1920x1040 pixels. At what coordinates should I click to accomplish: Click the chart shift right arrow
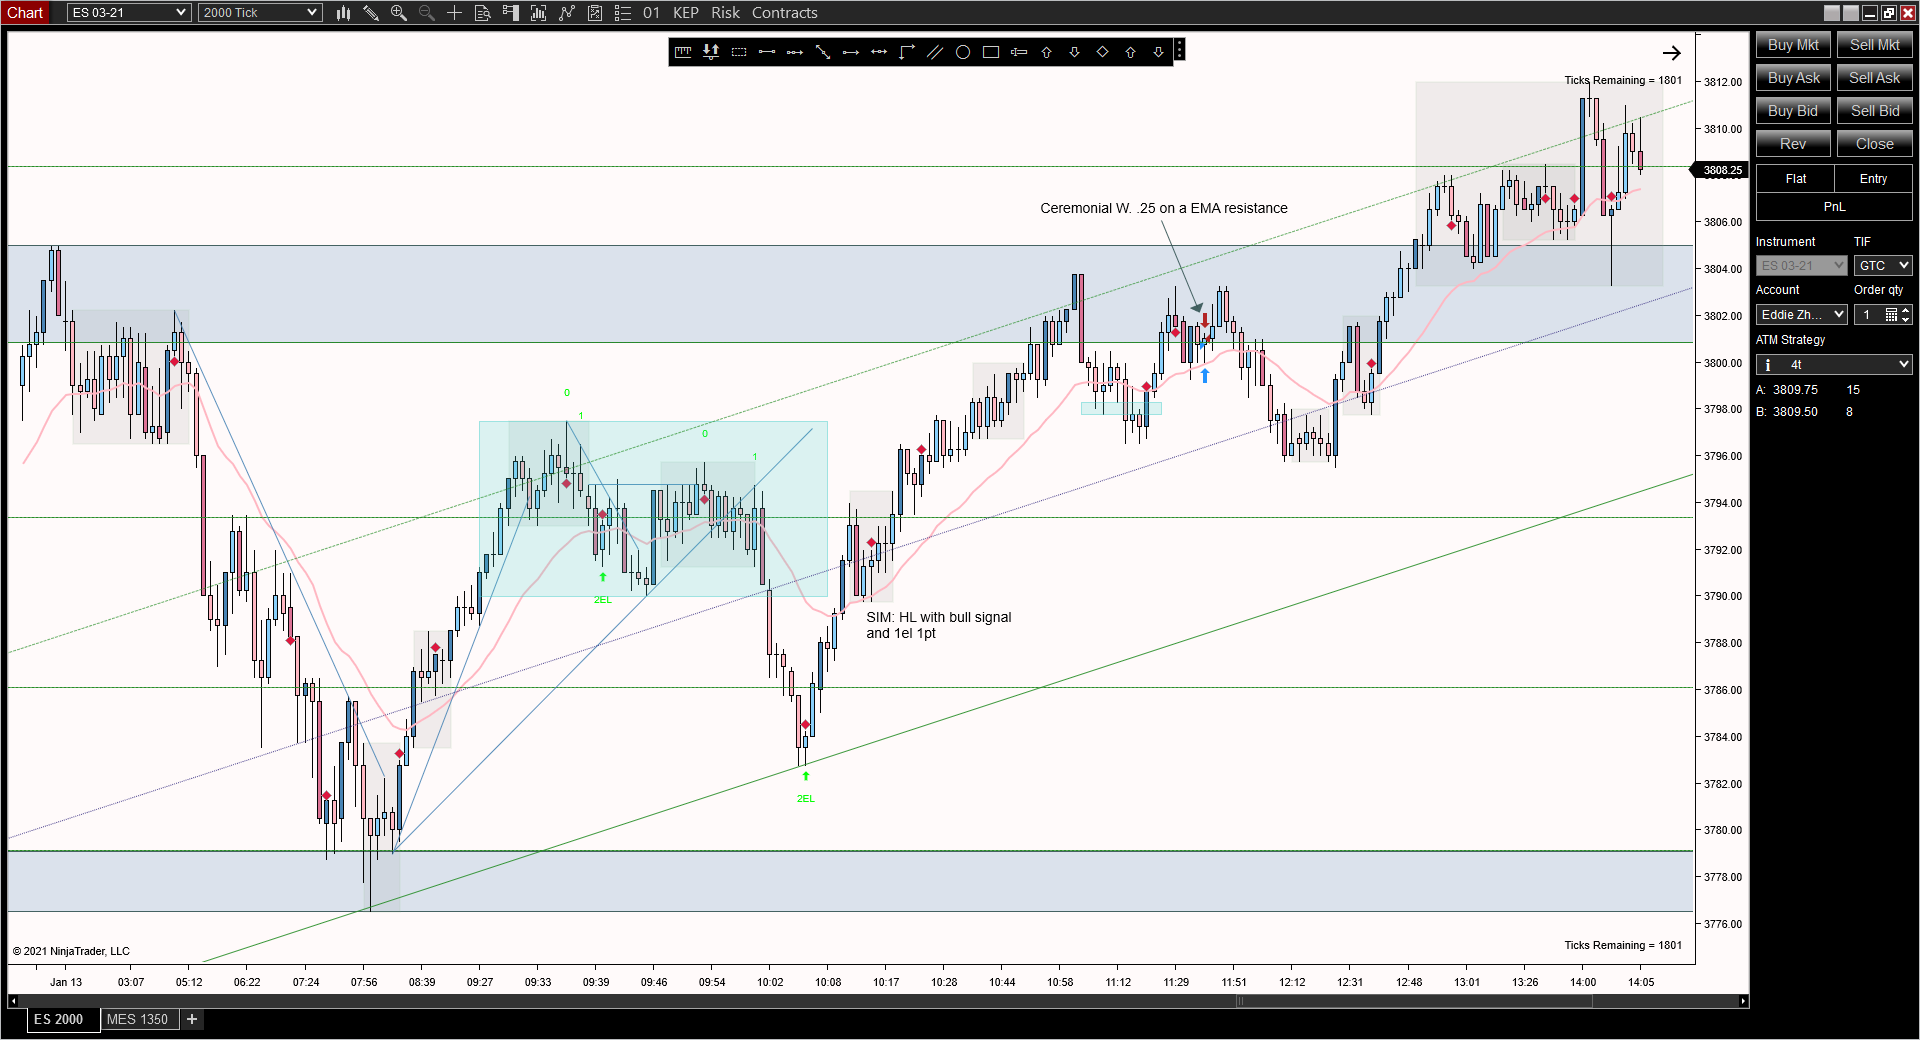tap(1671, 53)
